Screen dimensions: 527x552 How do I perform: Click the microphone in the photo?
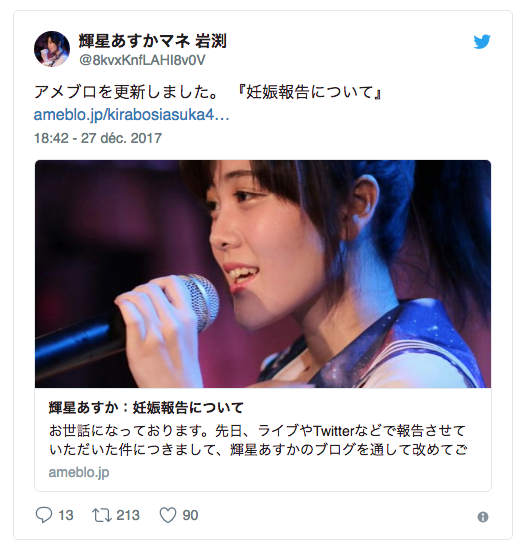[127, 320]
